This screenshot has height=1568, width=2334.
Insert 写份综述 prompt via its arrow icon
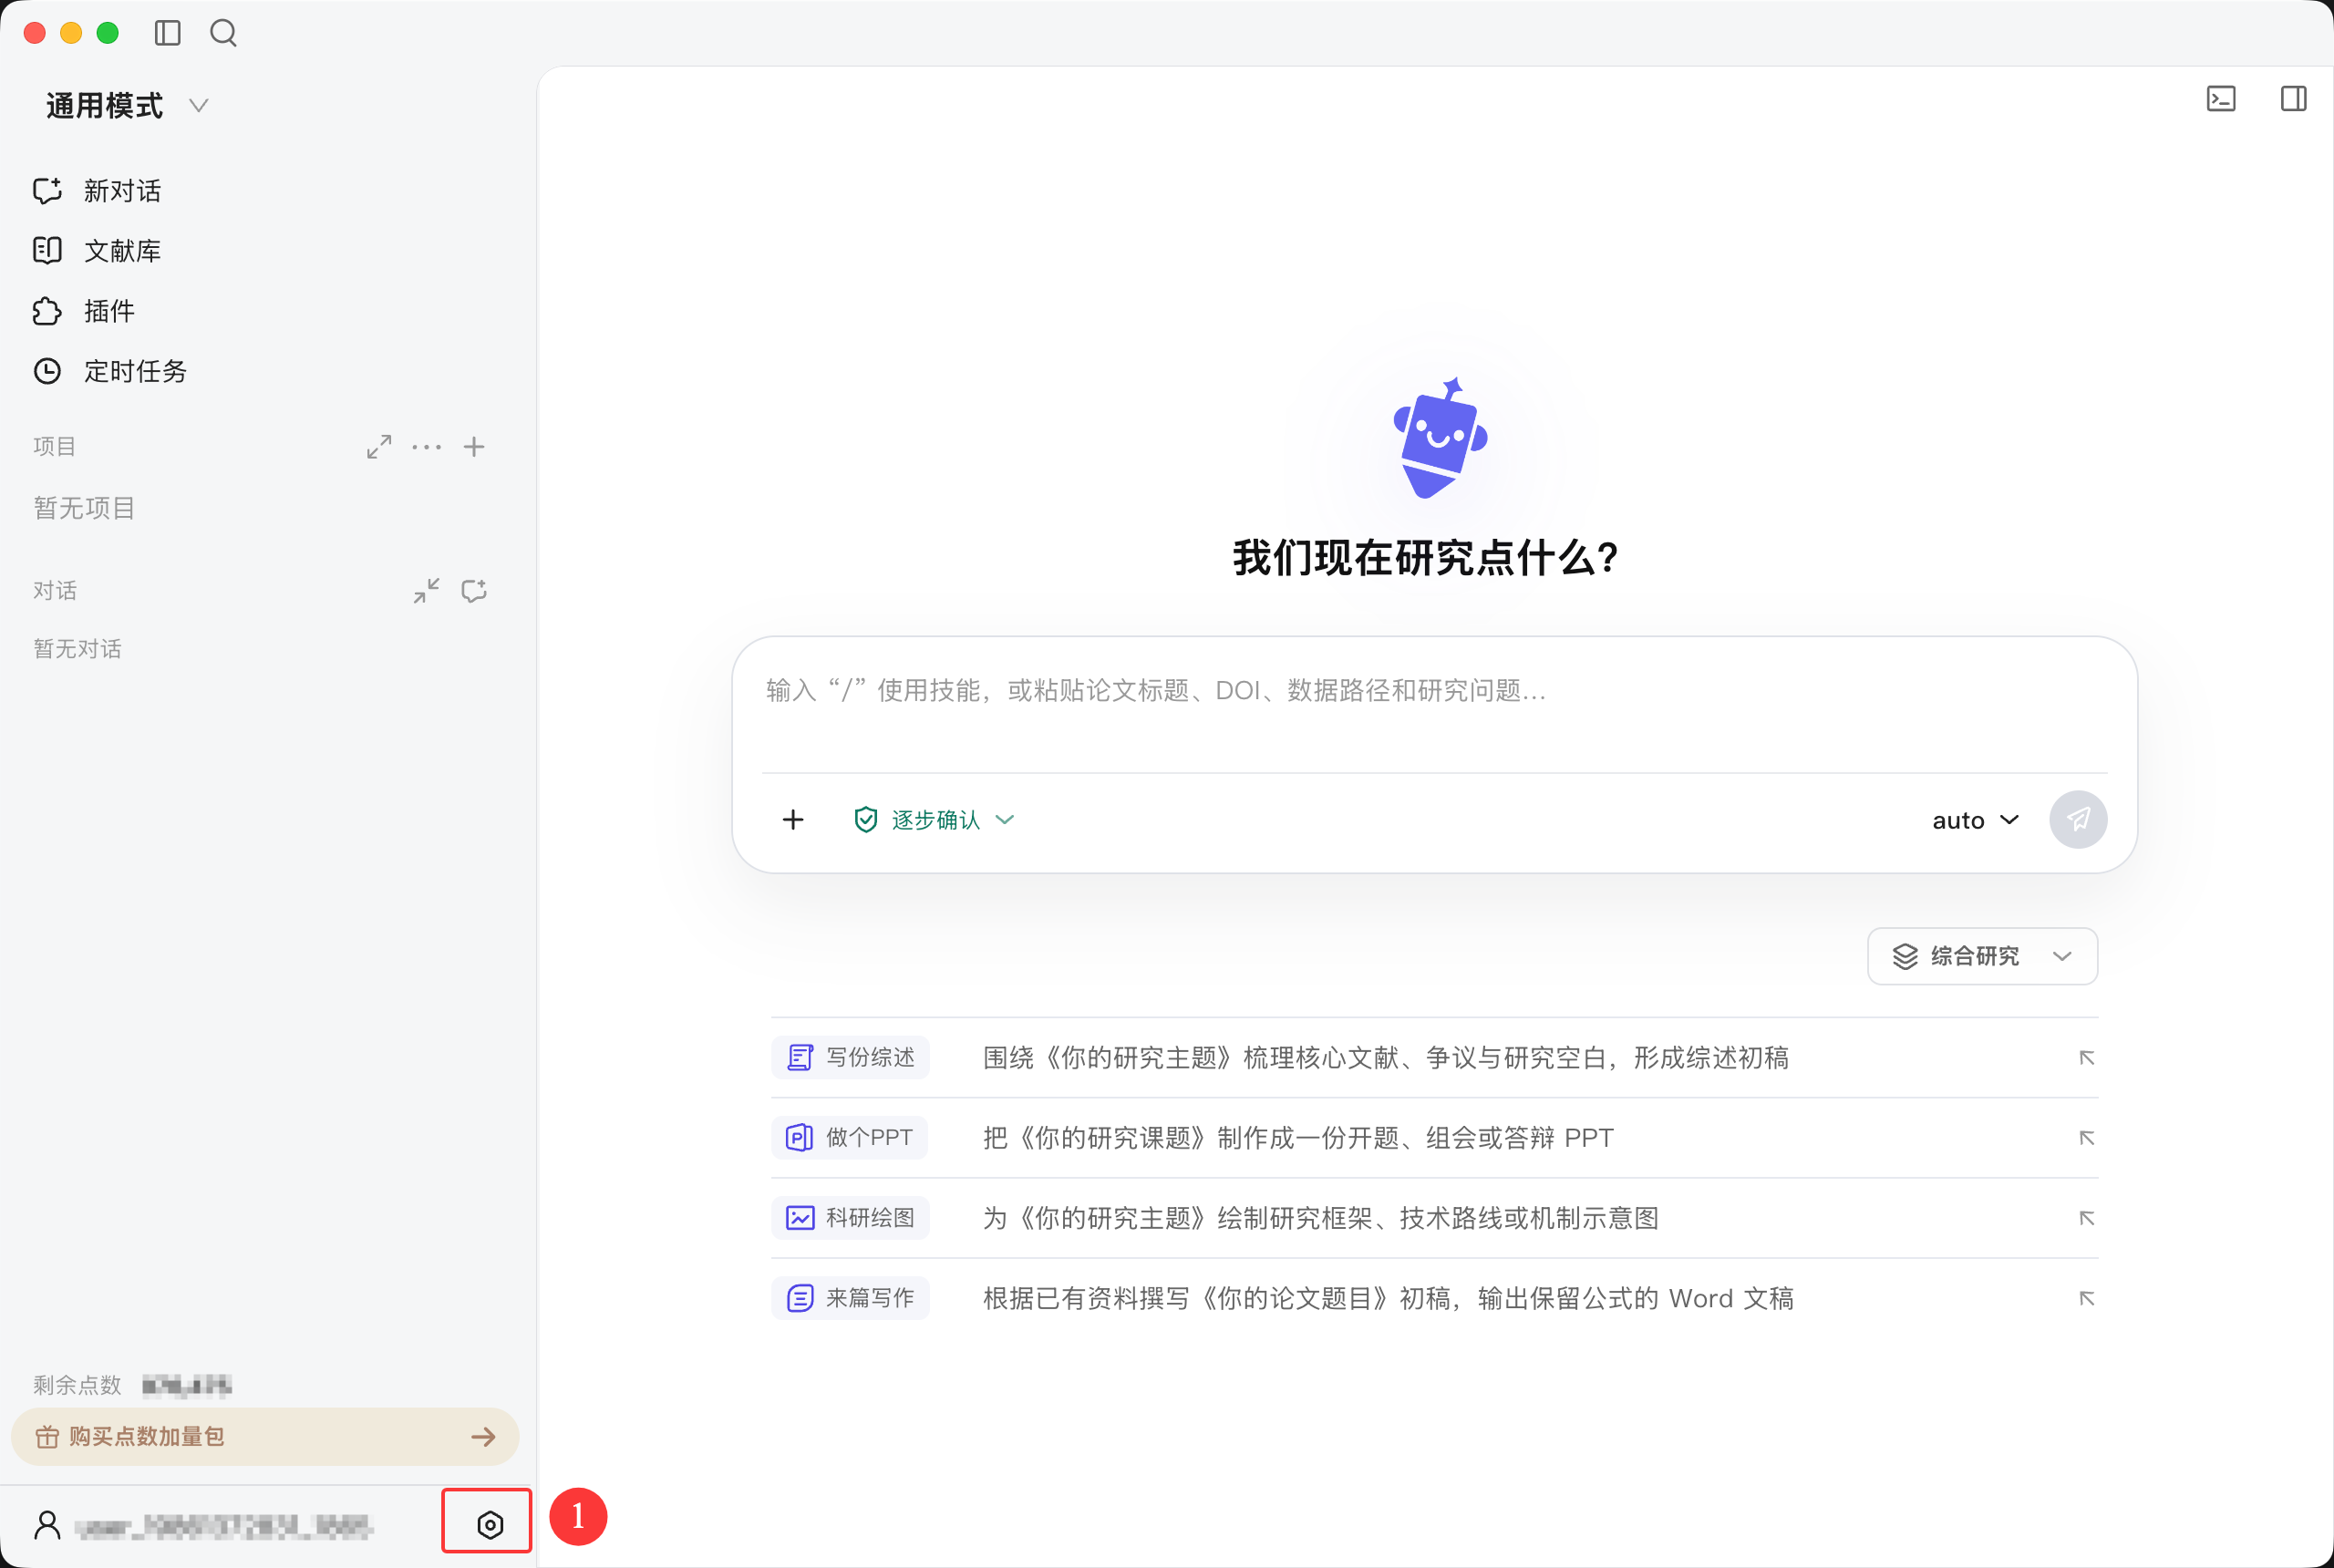pyautogui.click(x=2086, y=1057)
